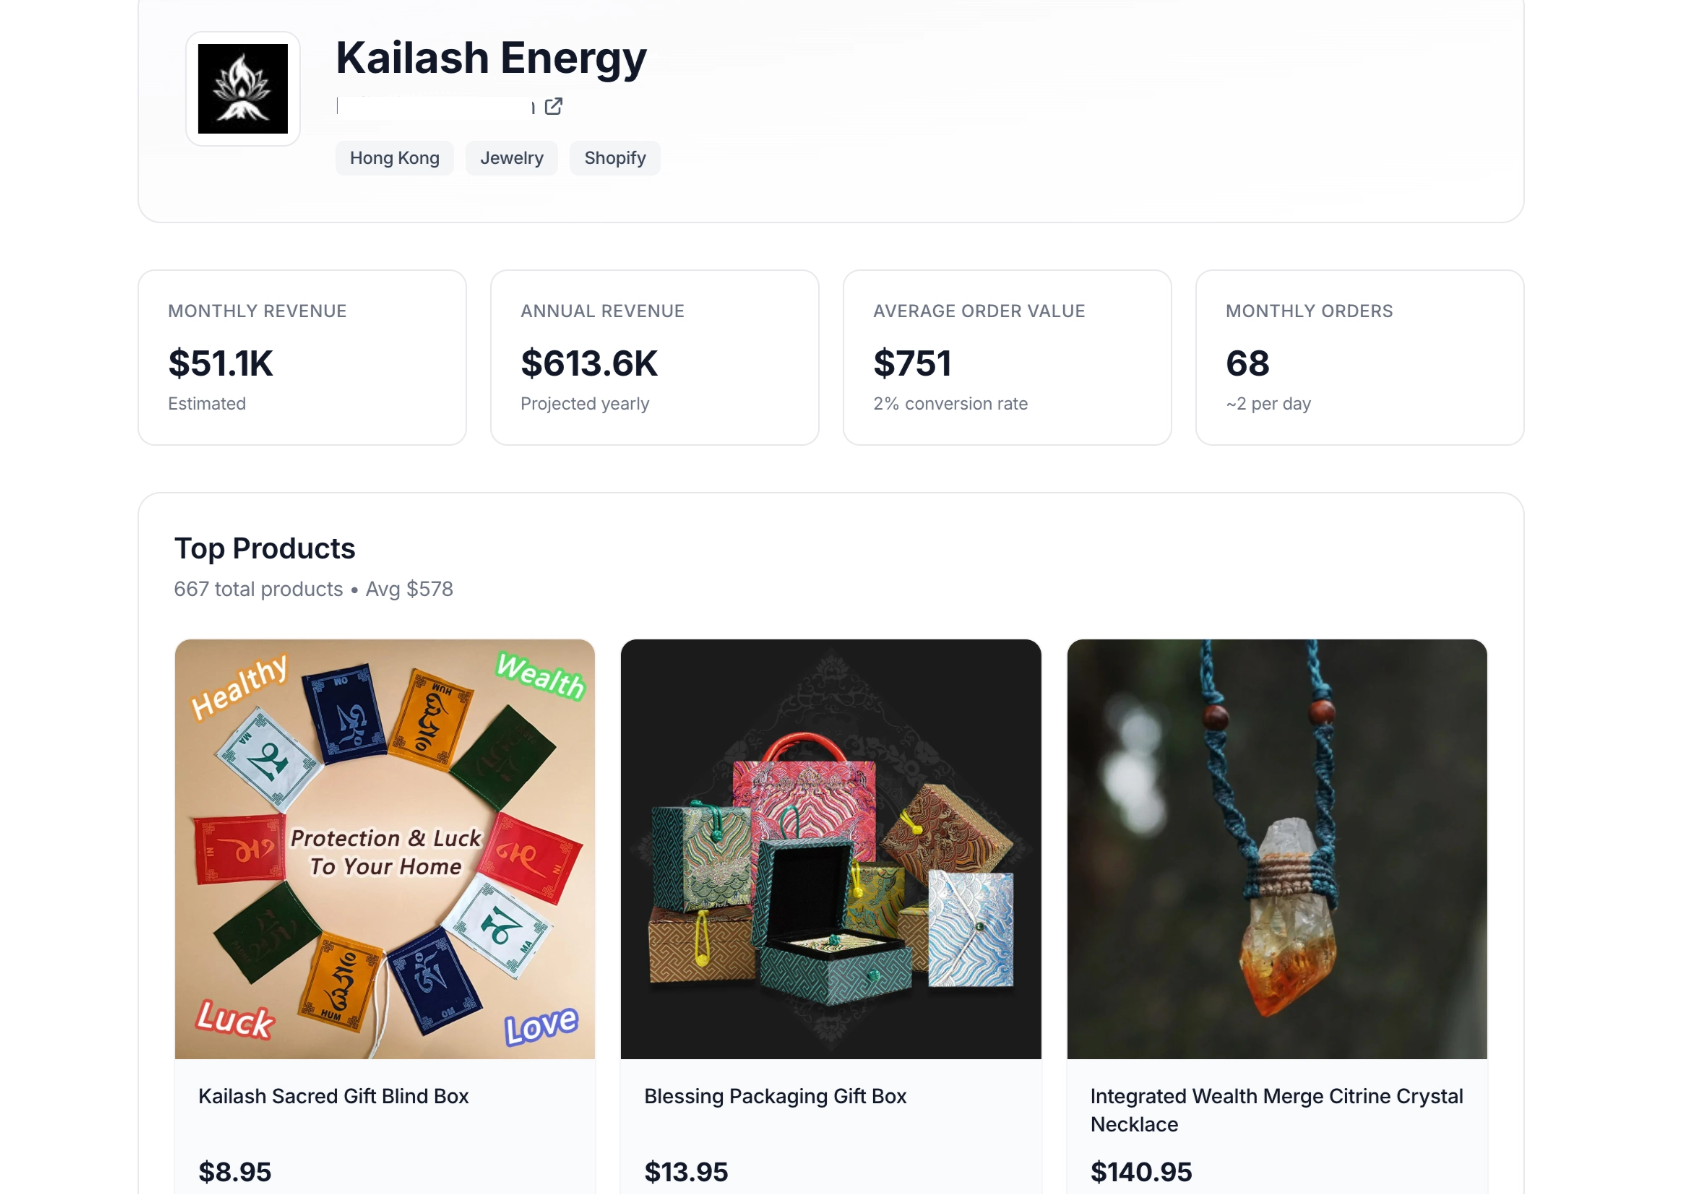Click the Monthly Orders card
The height and width of the screenshot is (1194, 1684).
1360,358
